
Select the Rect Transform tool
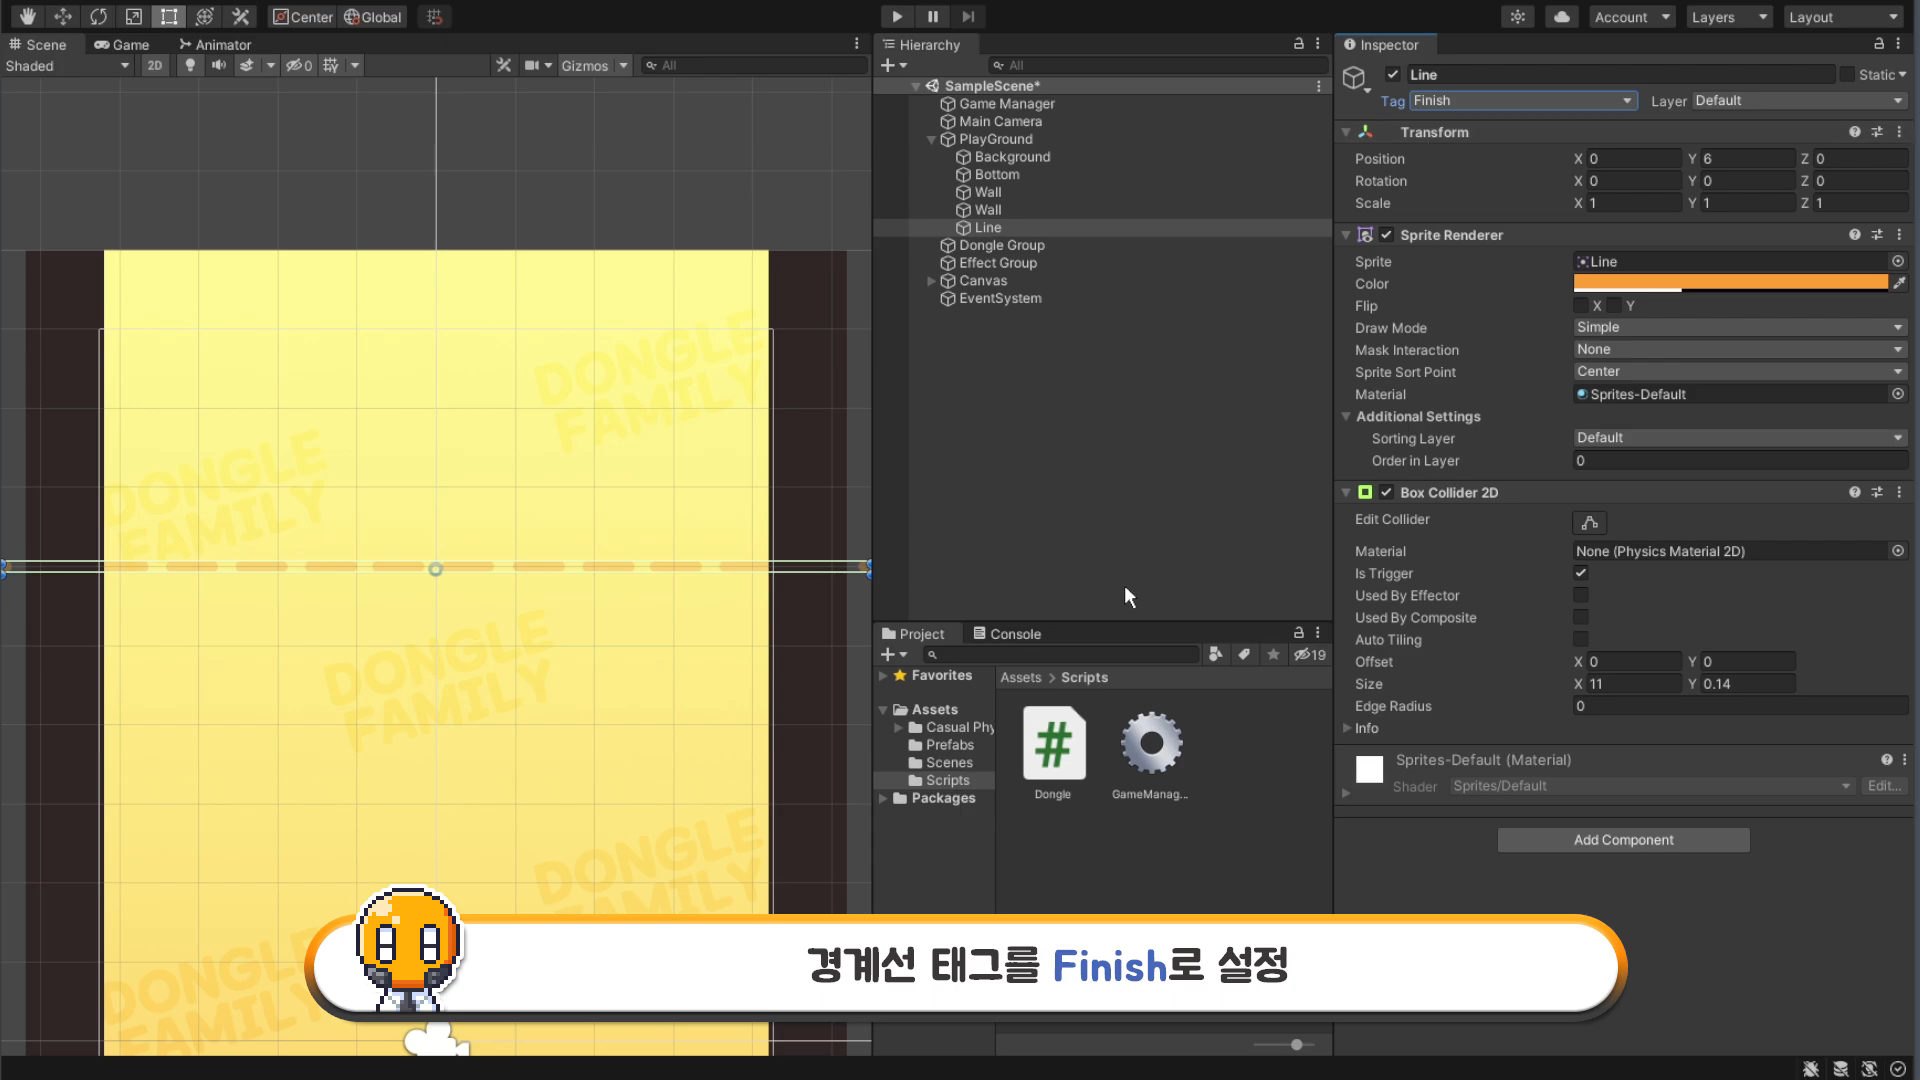point(169,17)
